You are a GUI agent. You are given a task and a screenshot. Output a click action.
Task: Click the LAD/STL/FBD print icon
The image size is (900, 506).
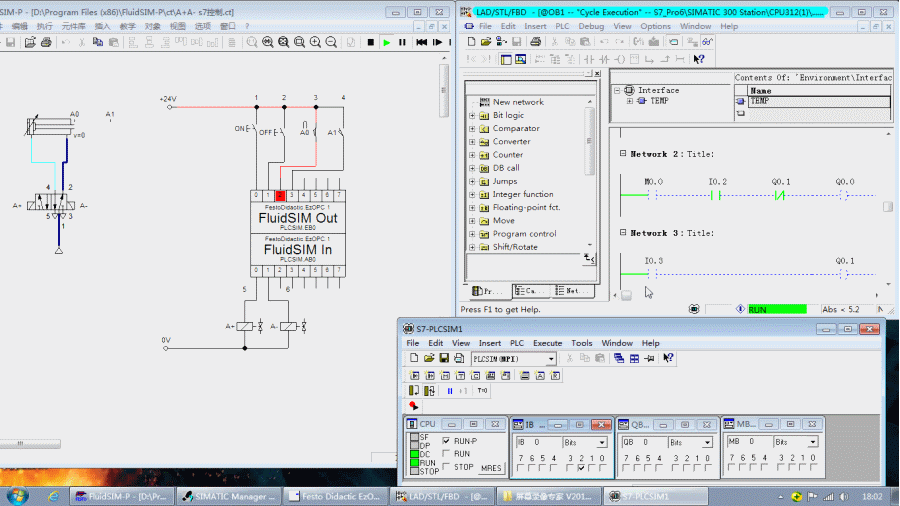[x=536, y=41]
